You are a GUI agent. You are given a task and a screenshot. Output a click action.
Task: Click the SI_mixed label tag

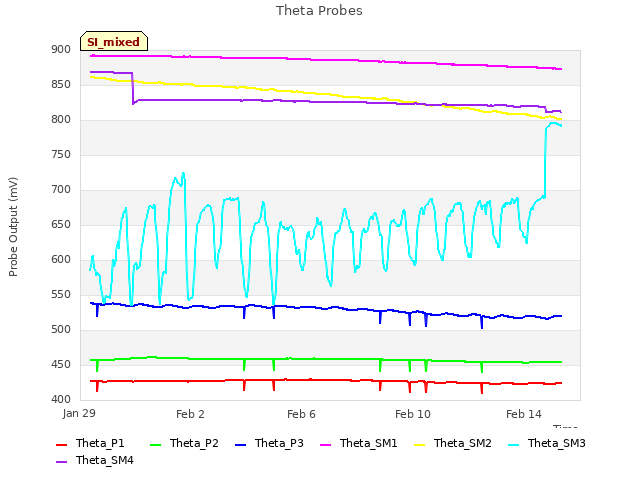point(114,41)
